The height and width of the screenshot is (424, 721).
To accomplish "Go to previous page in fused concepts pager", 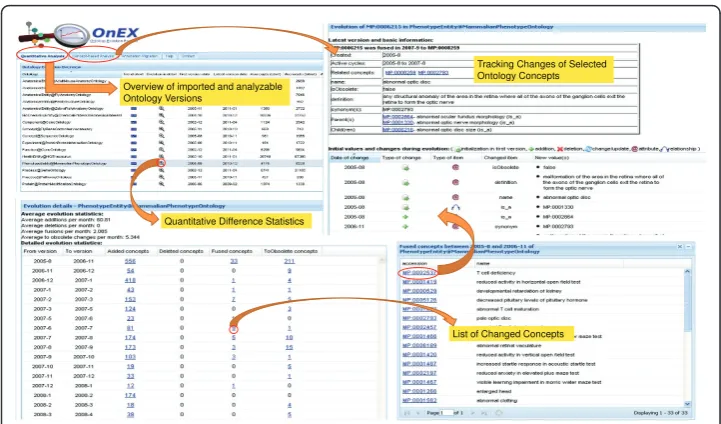I will click(418, 413).
